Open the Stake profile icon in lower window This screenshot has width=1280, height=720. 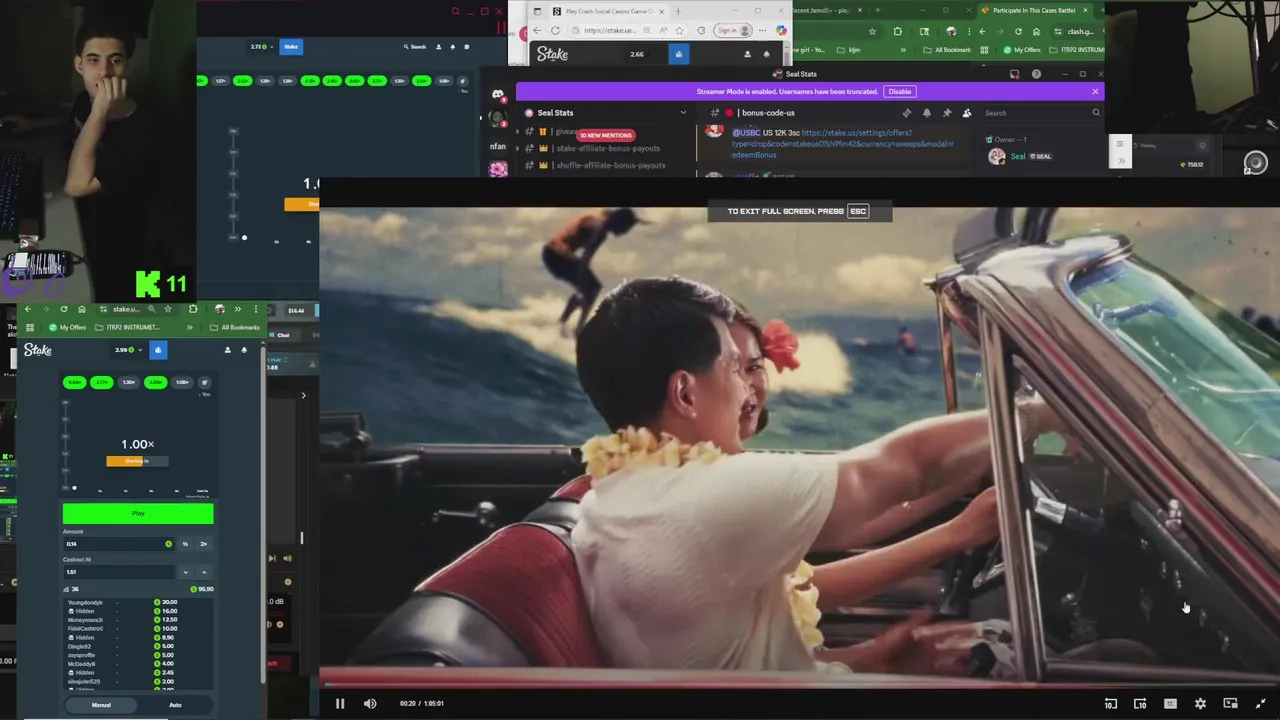pos(227,350)
